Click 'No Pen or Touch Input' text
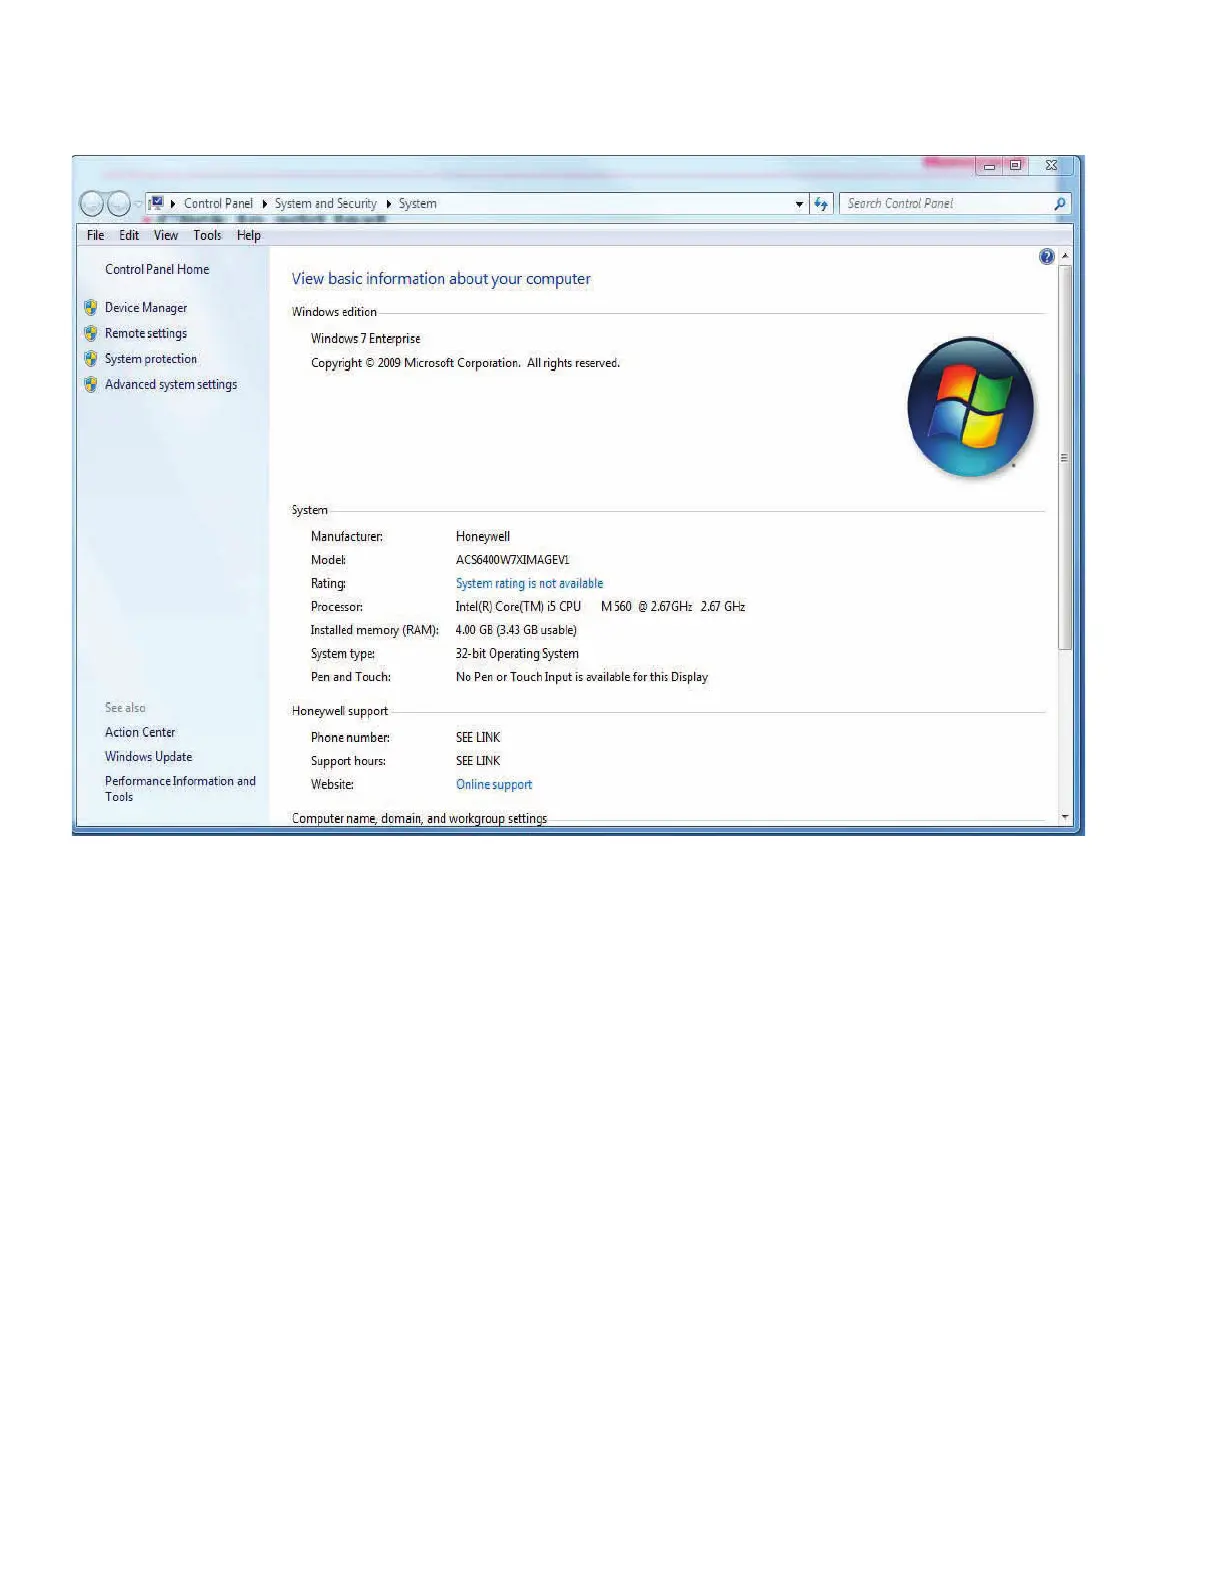Image resolution: width=1224 pixels, height=1584 pixels. 582,677
